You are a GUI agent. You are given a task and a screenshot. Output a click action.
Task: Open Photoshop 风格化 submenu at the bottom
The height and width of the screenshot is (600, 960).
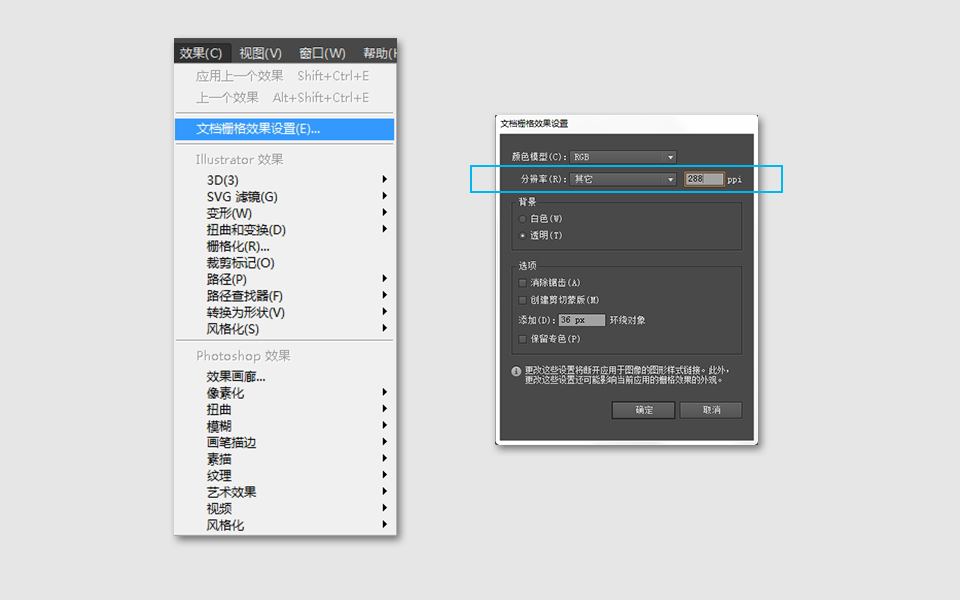(x=285, y=525)
